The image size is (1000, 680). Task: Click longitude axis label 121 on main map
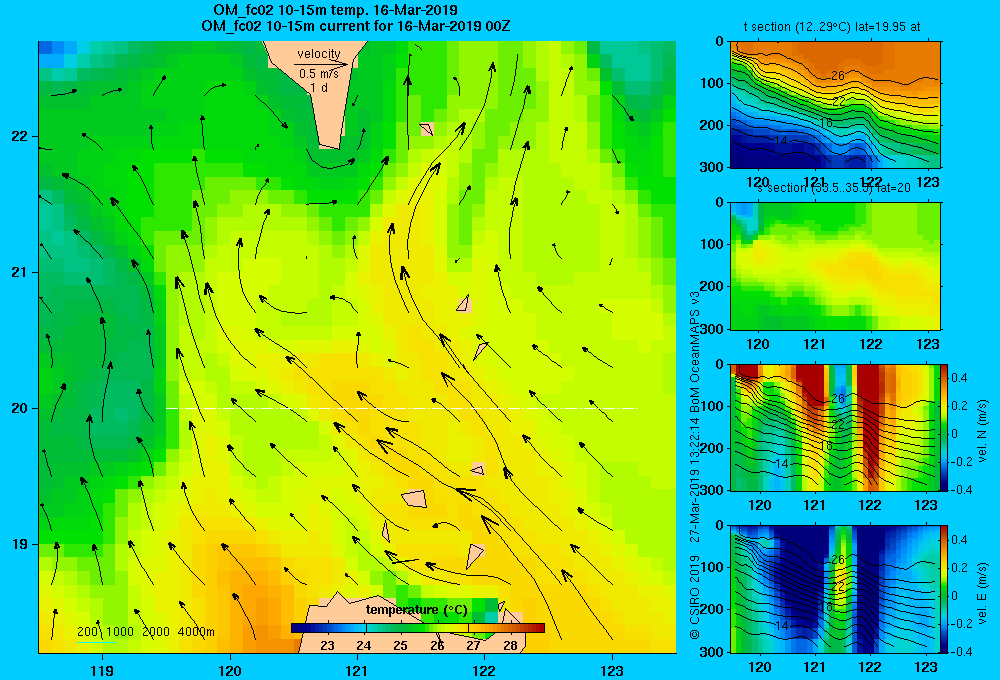[357, 670]
